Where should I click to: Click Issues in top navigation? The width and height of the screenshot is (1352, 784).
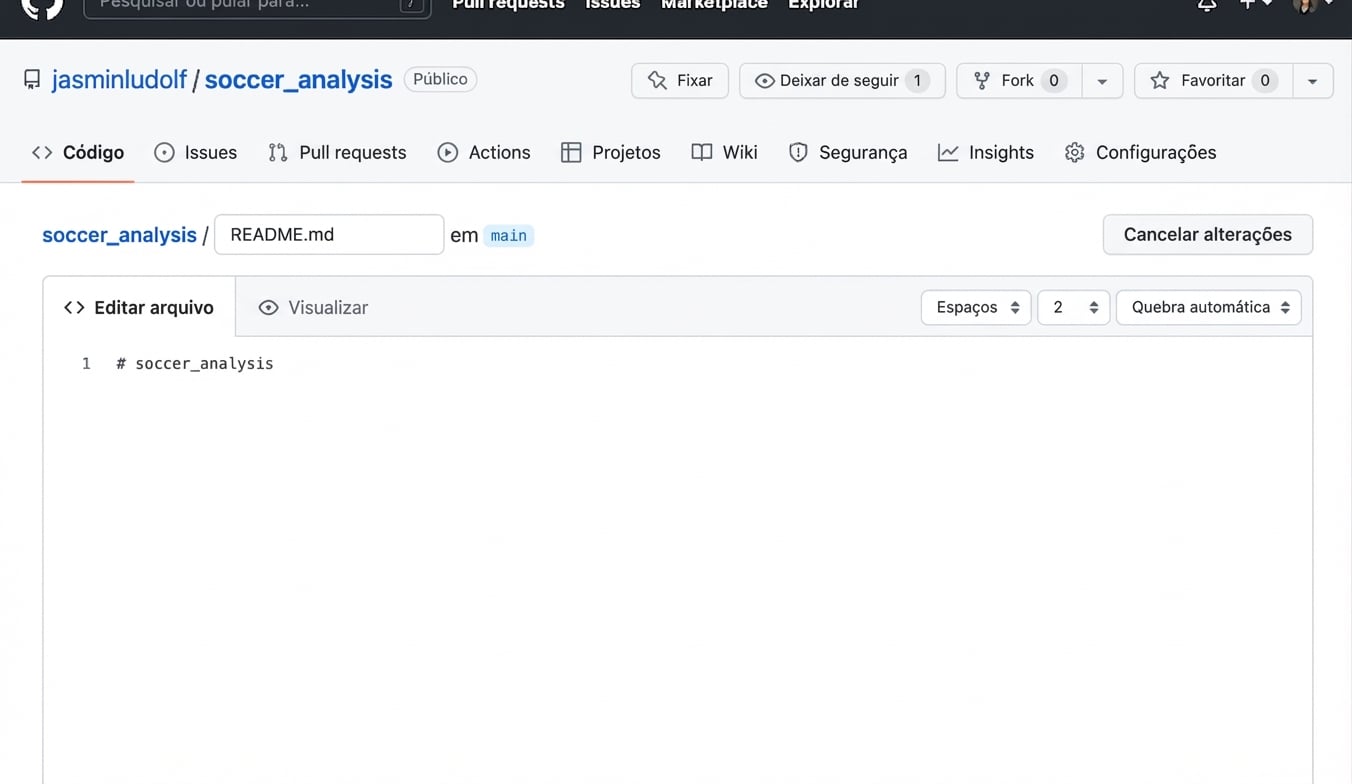(612, 5)
